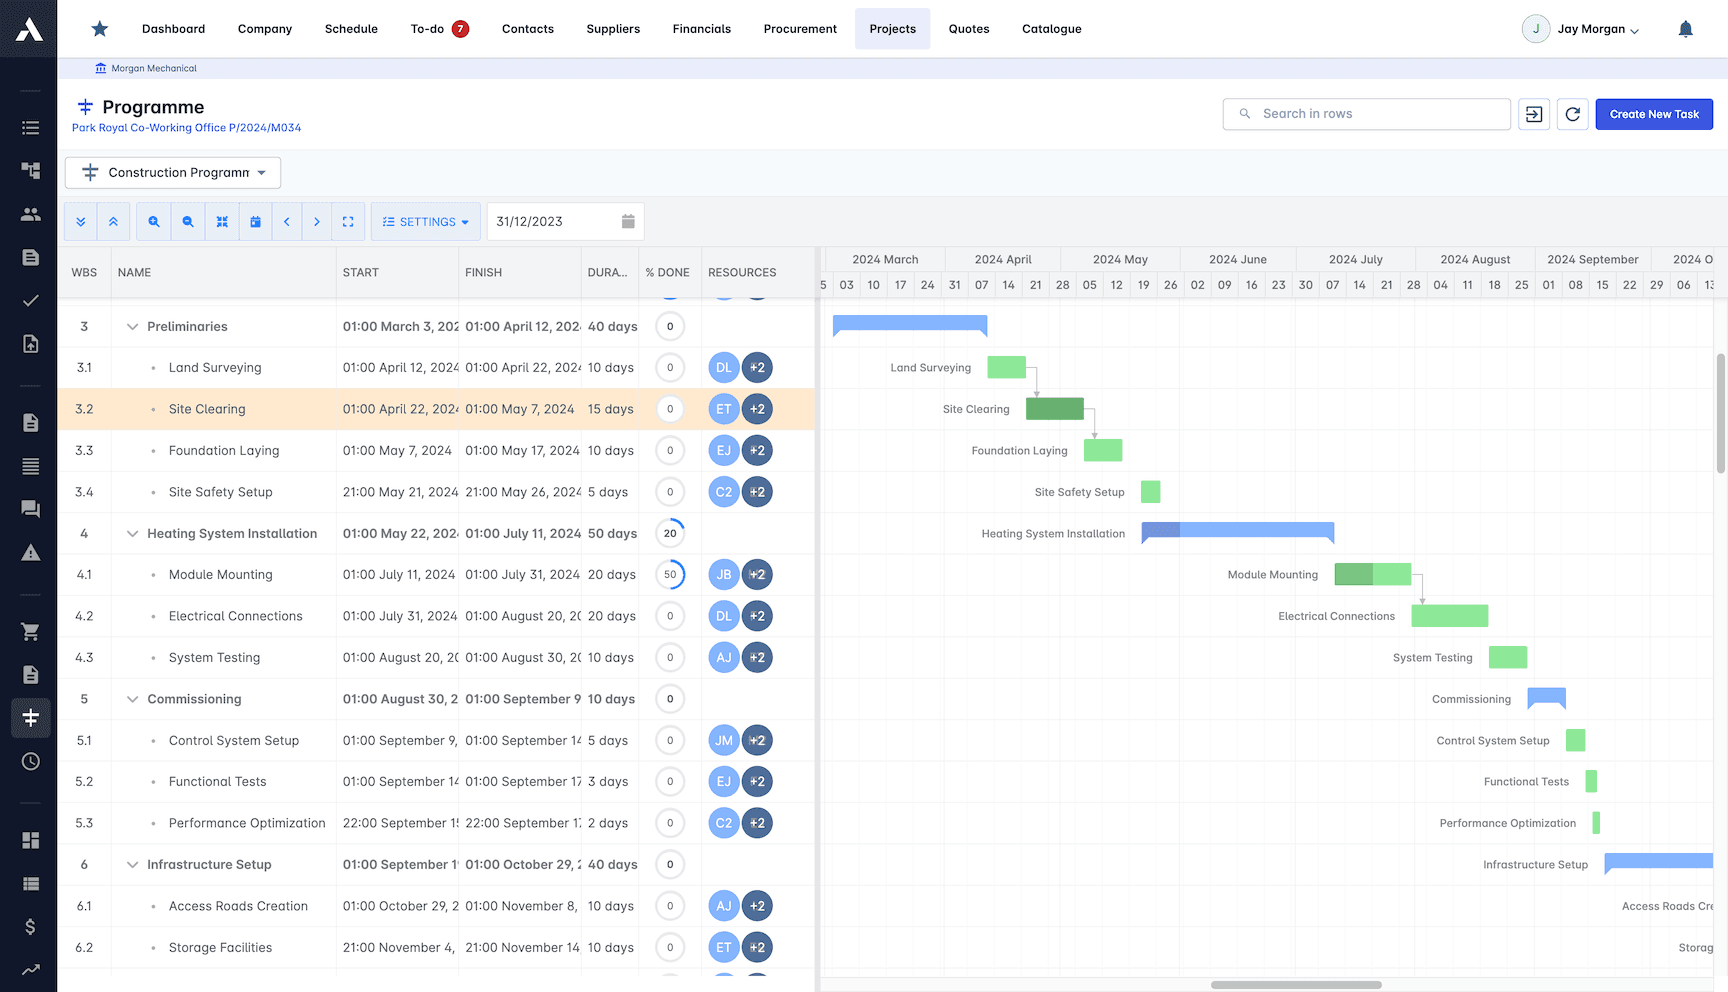Zoom out of the Gantt timeline
This screenshot has width=1728, height=992.
pyautogui.click(x=187, y=221)
